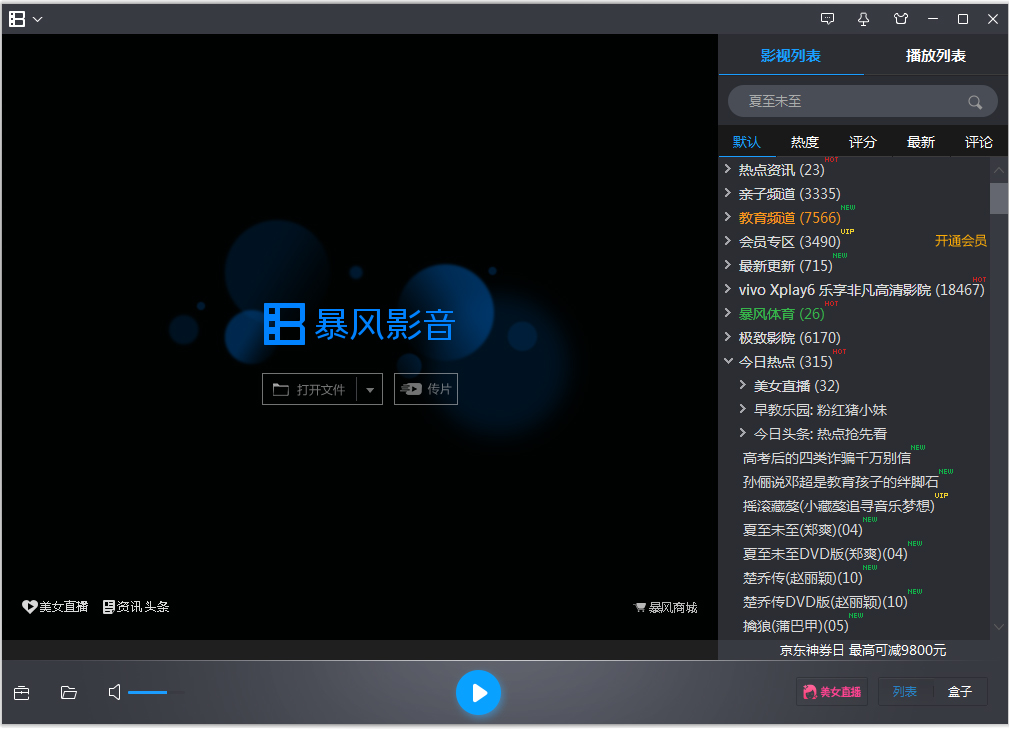Click the 美女直播 heart icon at bottom-left
This screenshot has width=1009, height=729.
coord(31,606)
